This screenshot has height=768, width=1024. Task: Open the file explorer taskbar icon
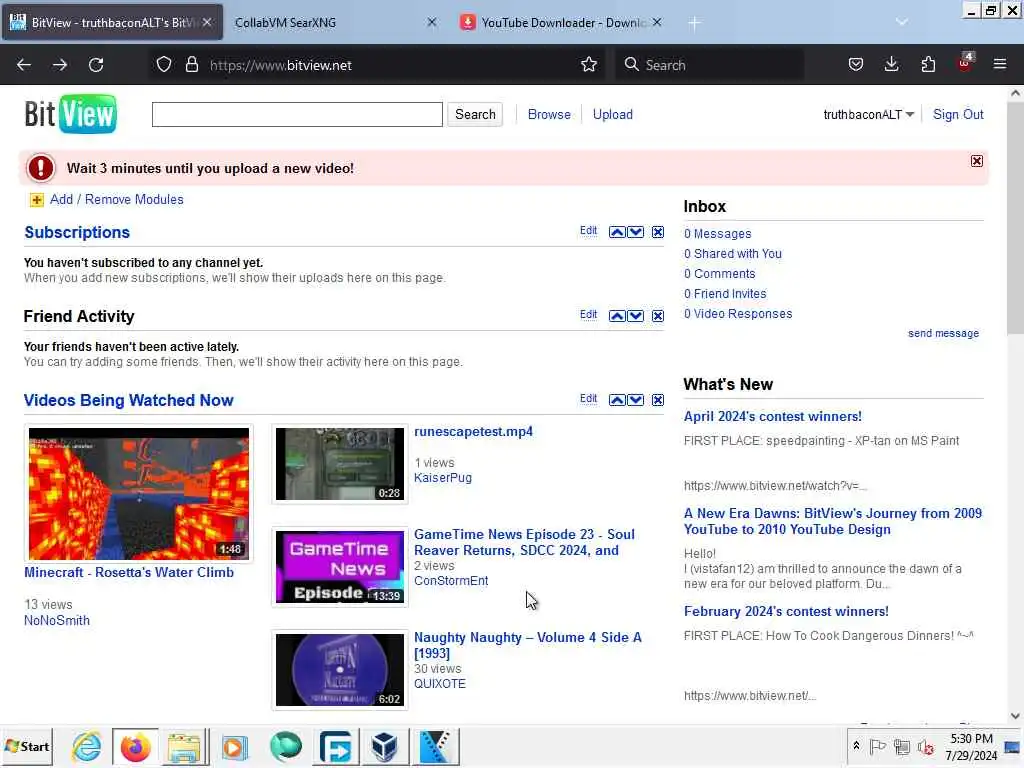[184, 746]
